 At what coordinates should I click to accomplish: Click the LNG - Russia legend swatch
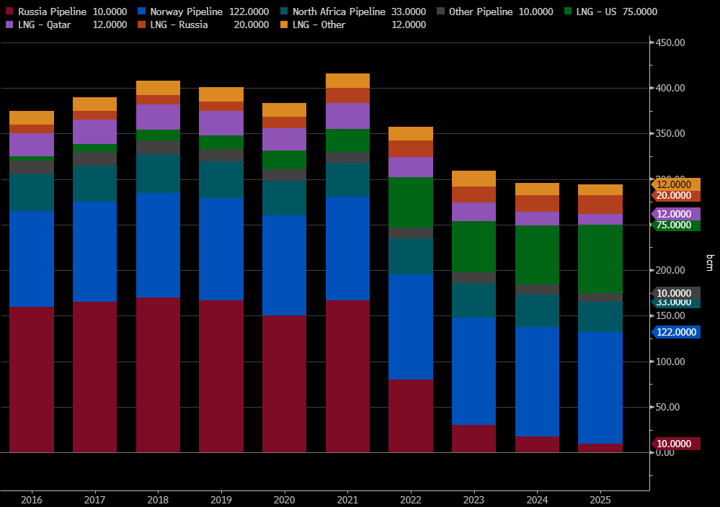coord(141,25)
